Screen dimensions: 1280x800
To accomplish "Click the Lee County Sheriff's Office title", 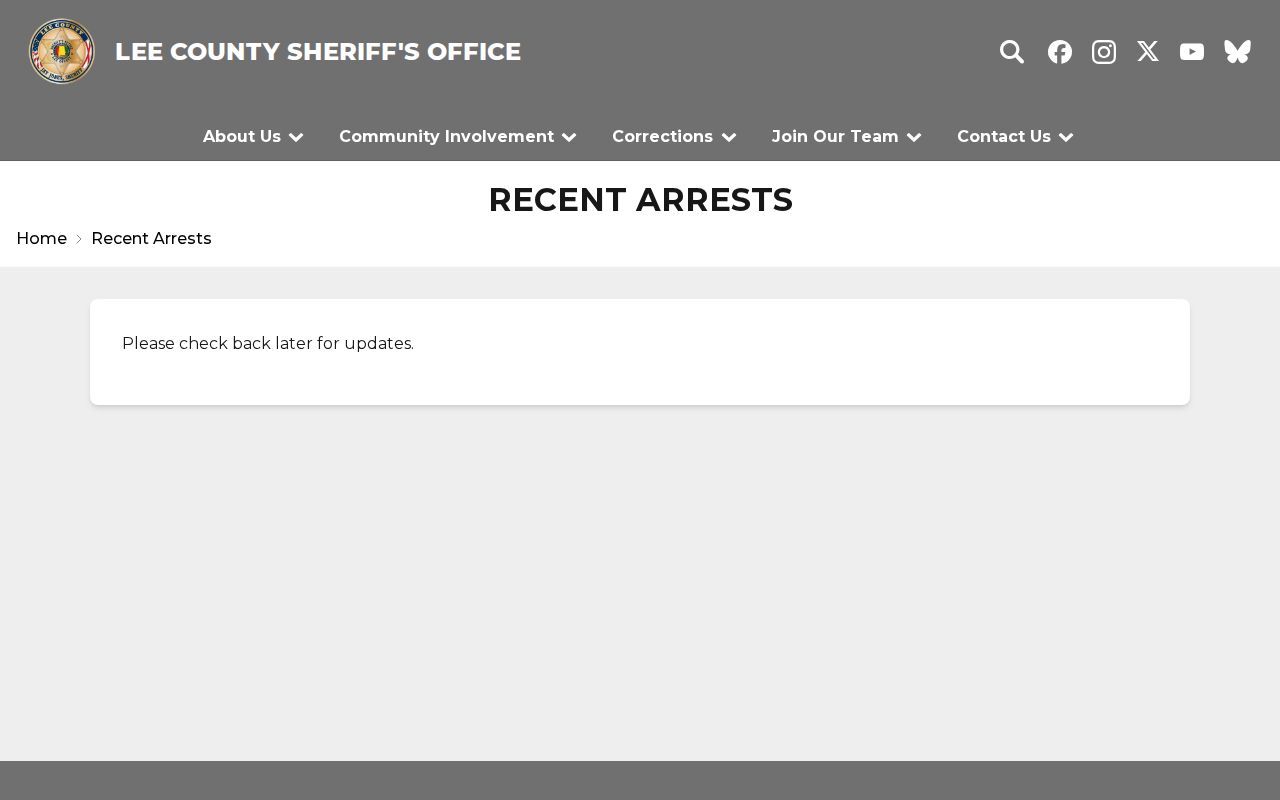I will pos(318,52).
